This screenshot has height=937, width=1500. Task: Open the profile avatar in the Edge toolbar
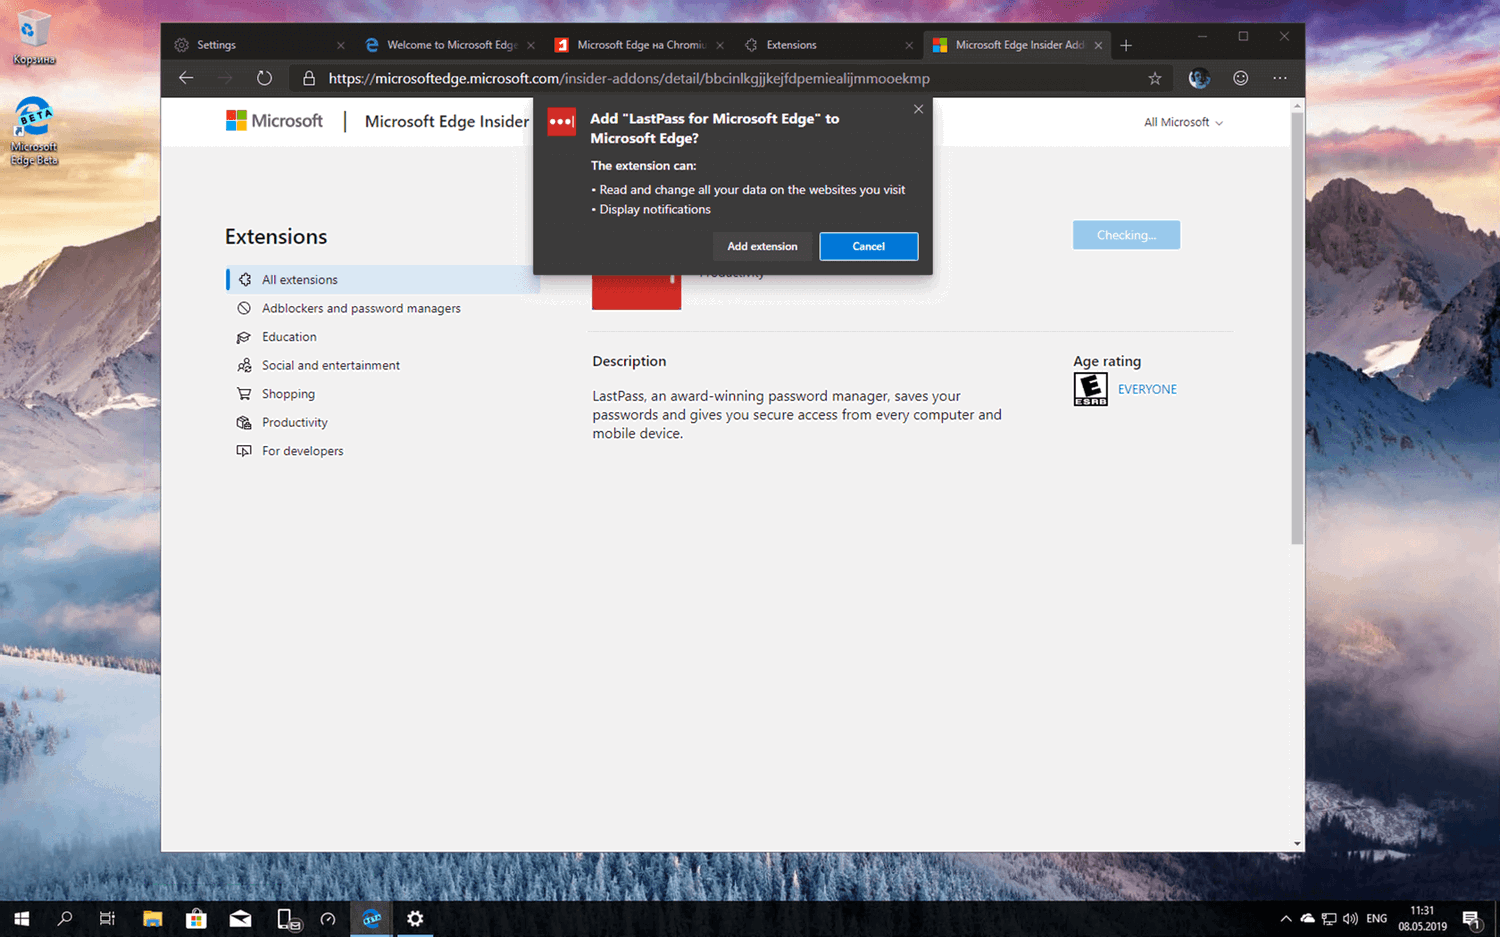coord(1199,78)
